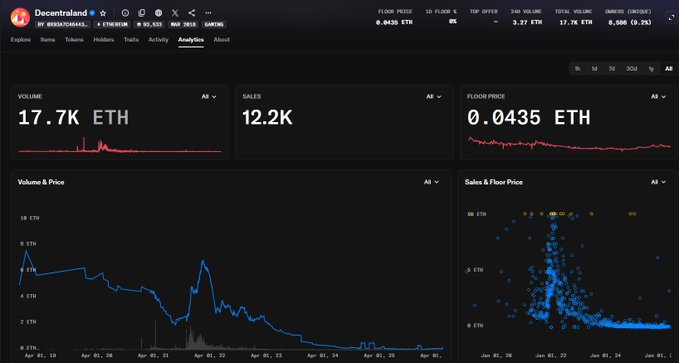Screen dimensions: 679x363
Task: Click the expand header icon at top right
Action: pos(671,17)
